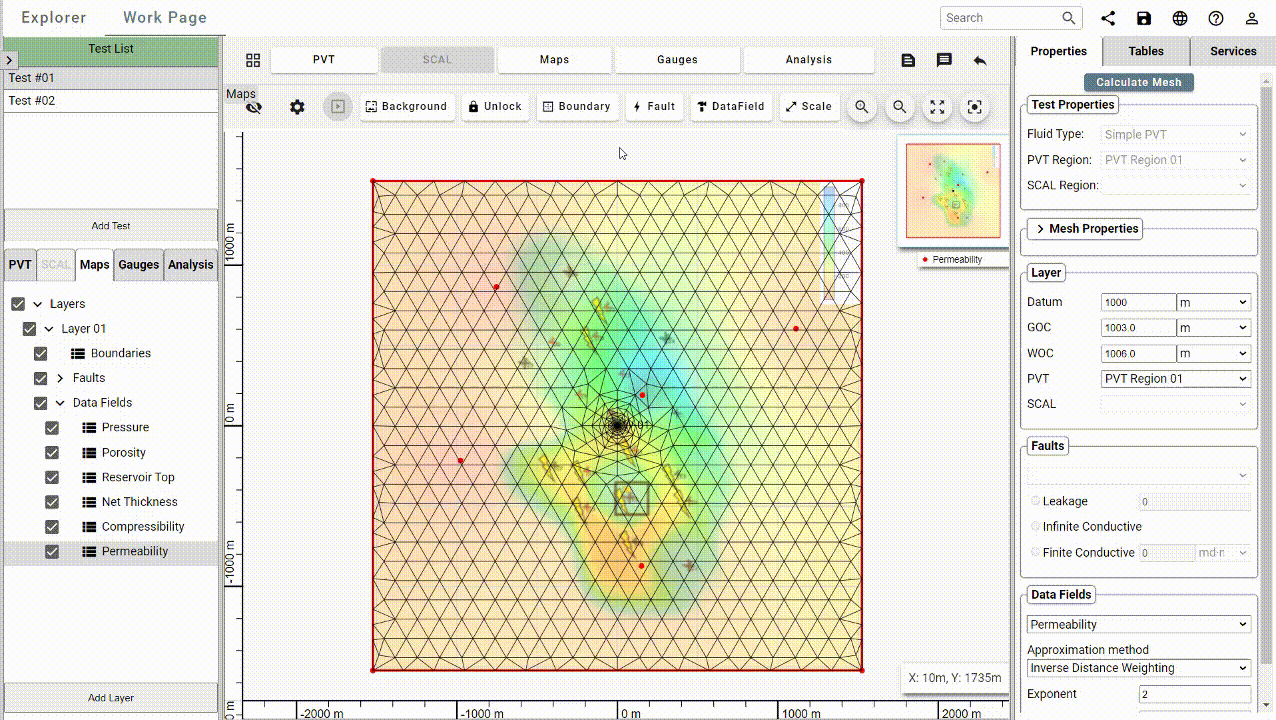Click the map overview thumbnail
Screen dimensions: 1276x720
point(953,190)
